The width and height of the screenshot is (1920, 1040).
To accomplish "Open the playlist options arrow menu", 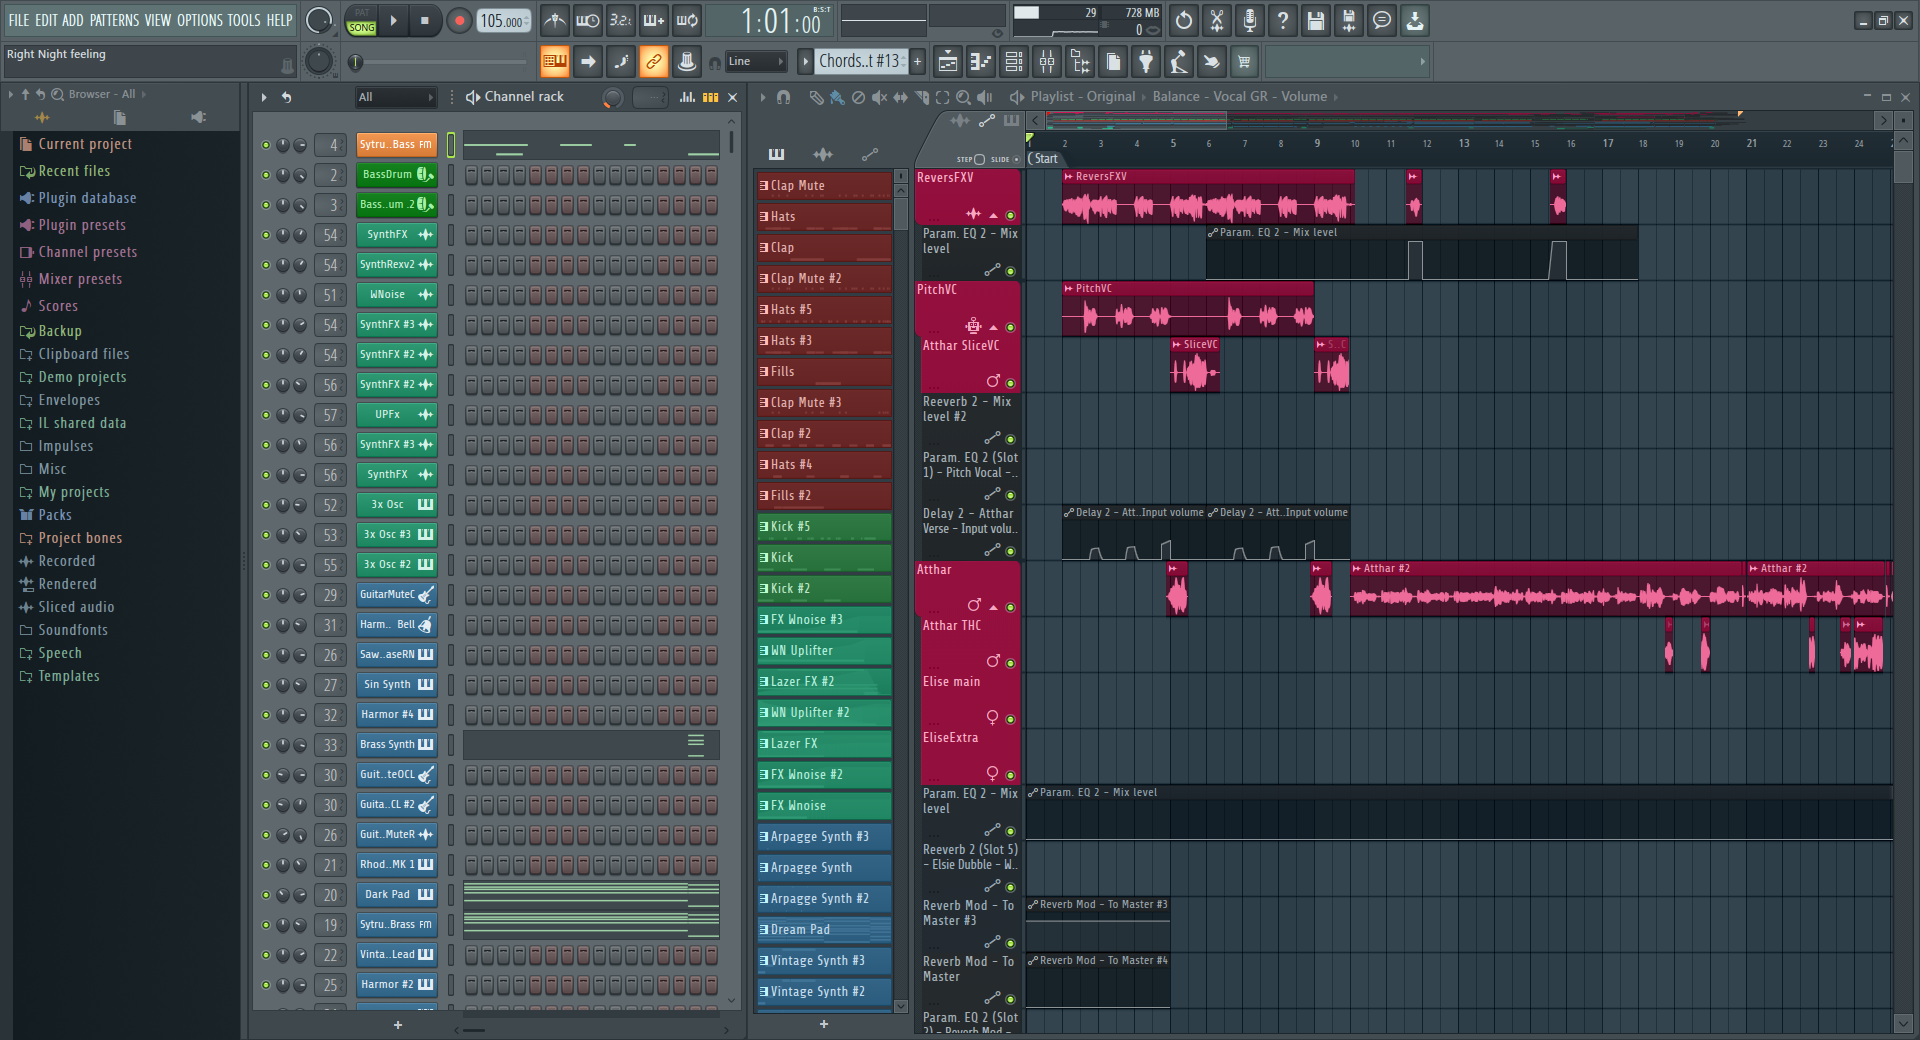I will tap(762, 97).
